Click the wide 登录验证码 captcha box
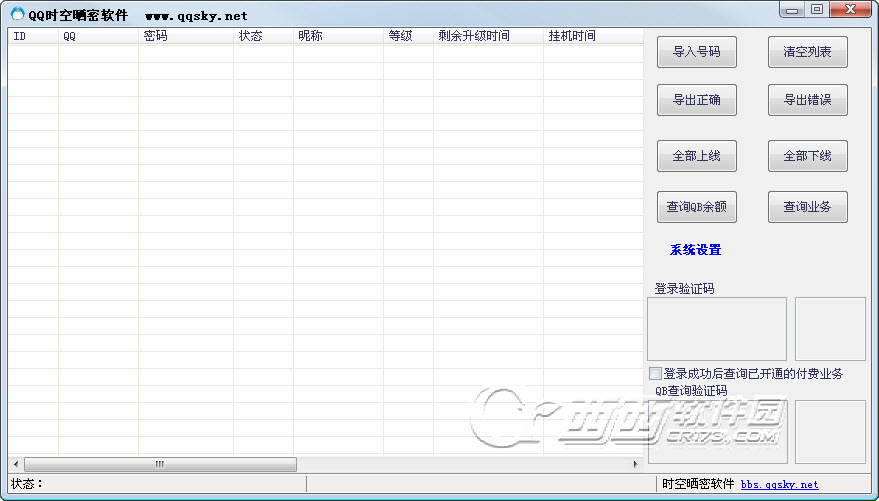This screenshot has height=501, width=879. [717, 329]
